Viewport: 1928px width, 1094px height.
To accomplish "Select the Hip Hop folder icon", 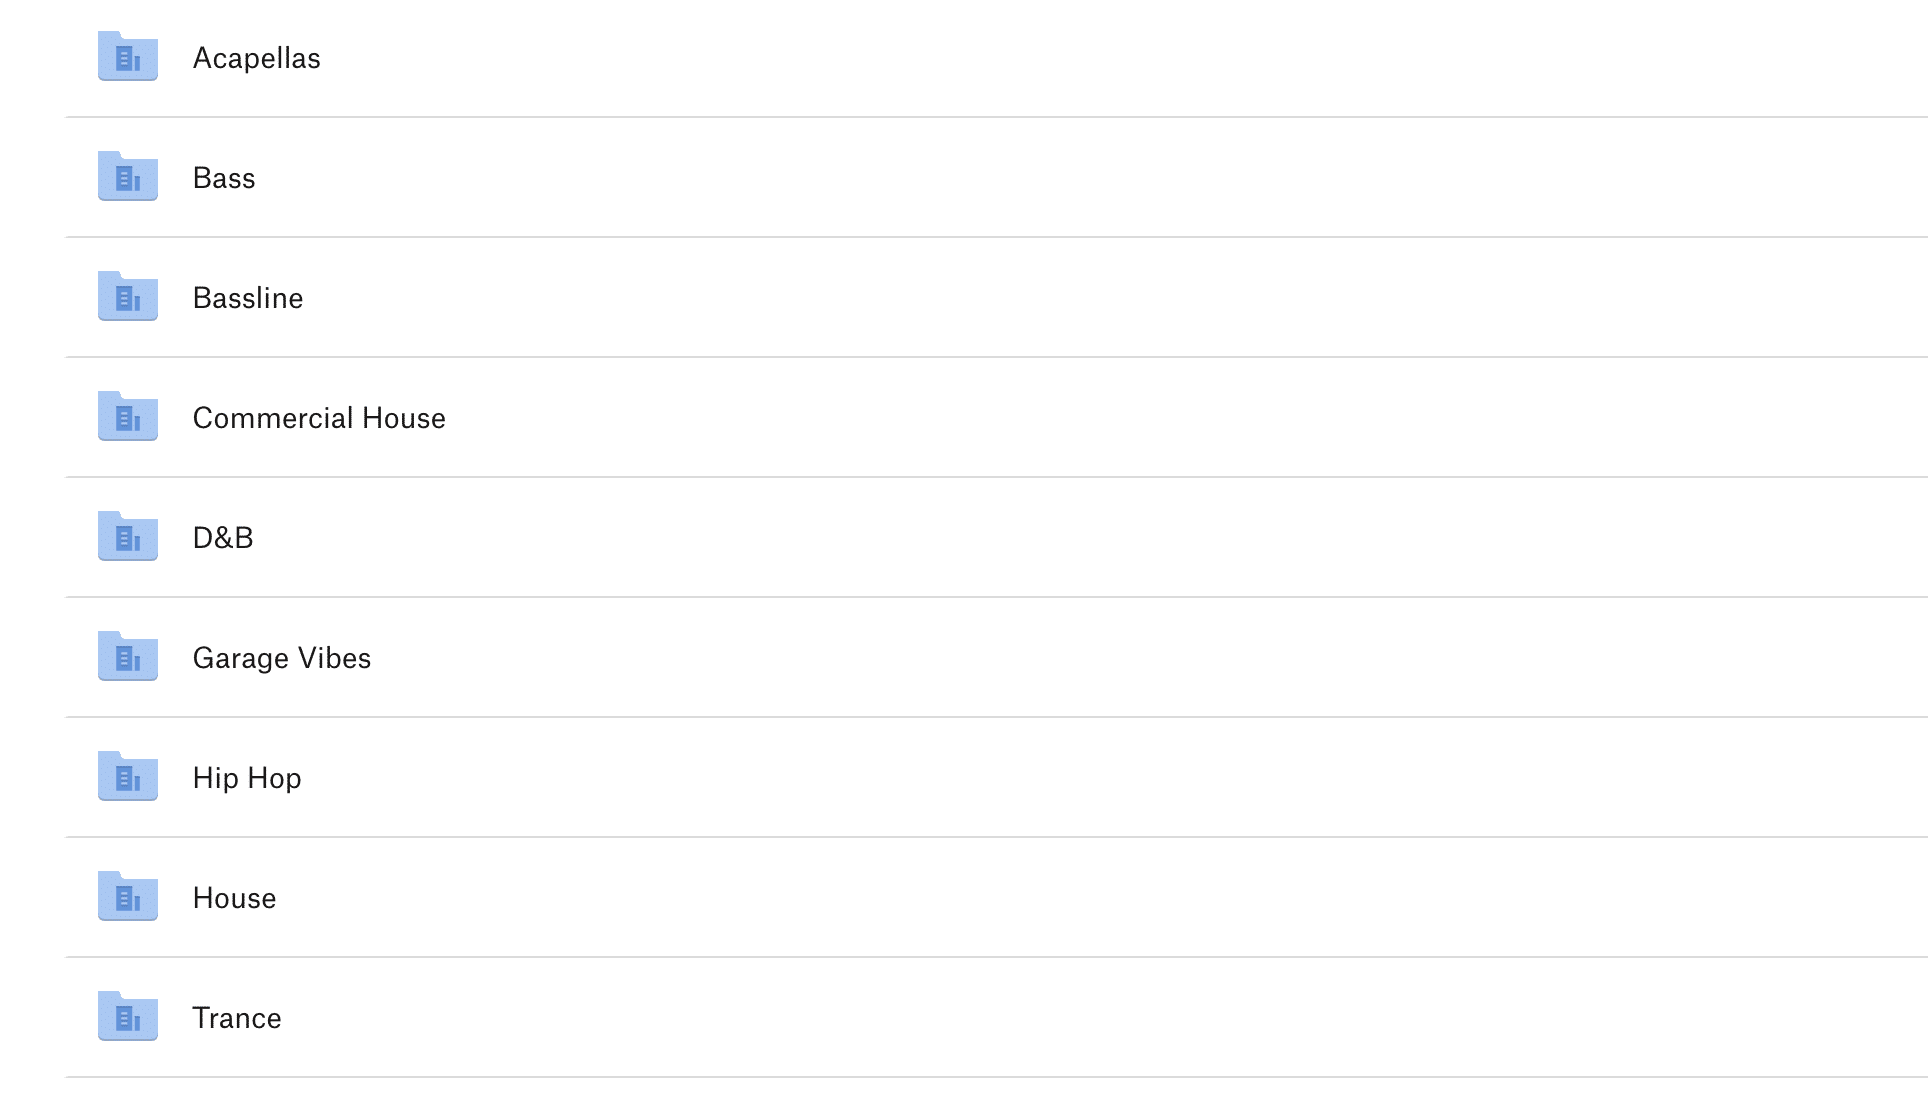I will point(128,777).
